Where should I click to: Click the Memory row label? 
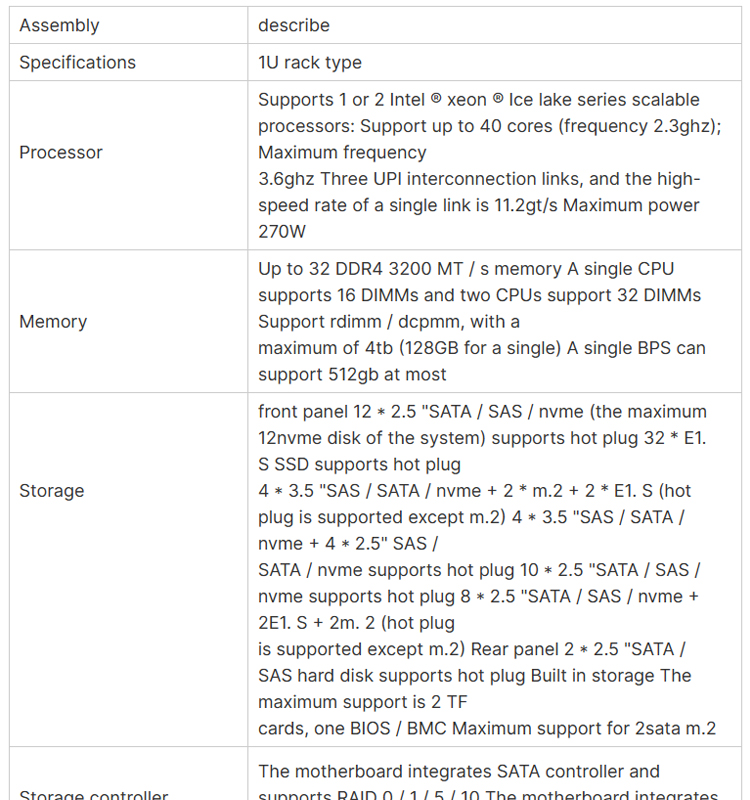coord(53,321)
